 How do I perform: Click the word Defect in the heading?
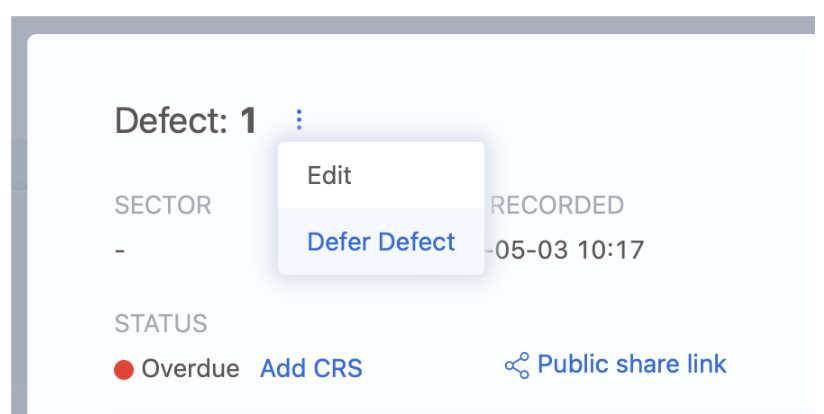[172, 122]
